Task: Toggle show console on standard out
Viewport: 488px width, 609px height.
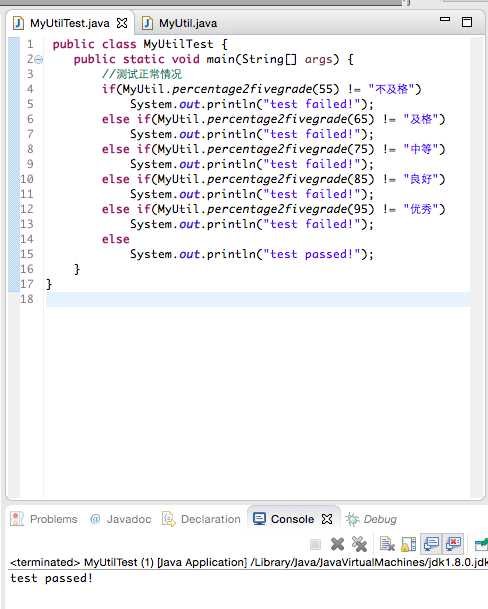Action: 431,544
